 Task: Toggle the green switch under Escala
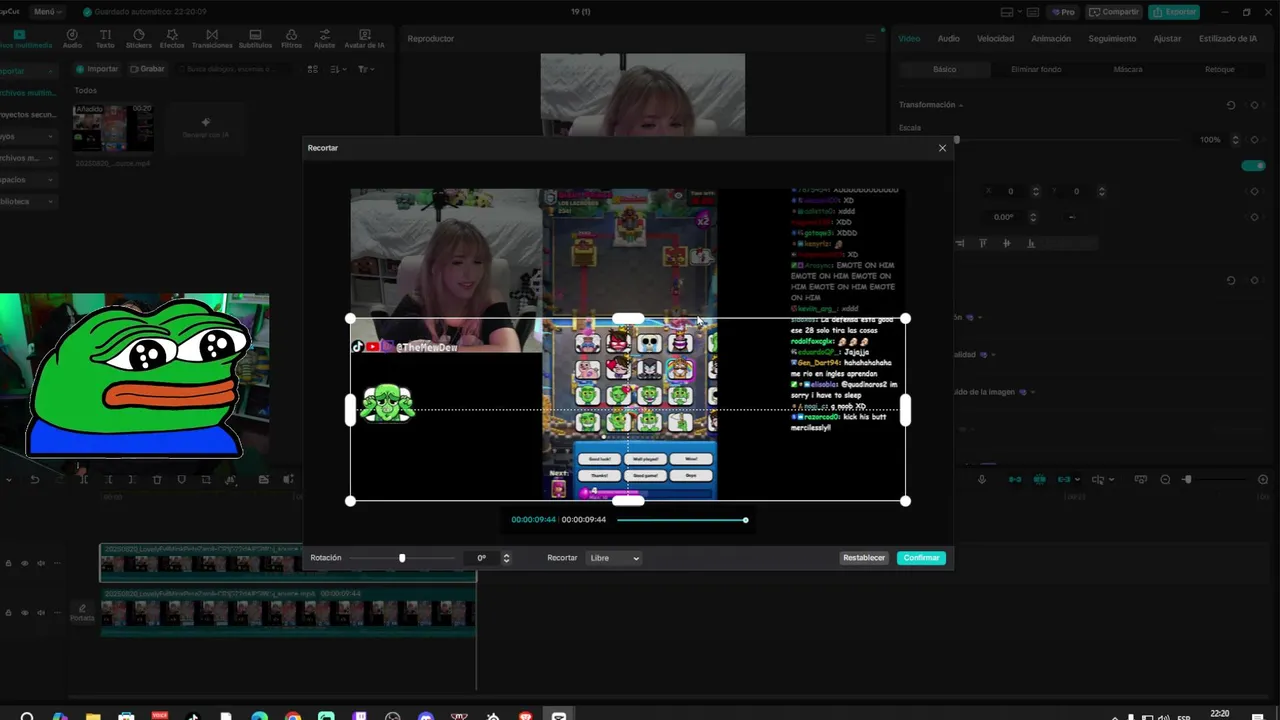pos(1253,165)
